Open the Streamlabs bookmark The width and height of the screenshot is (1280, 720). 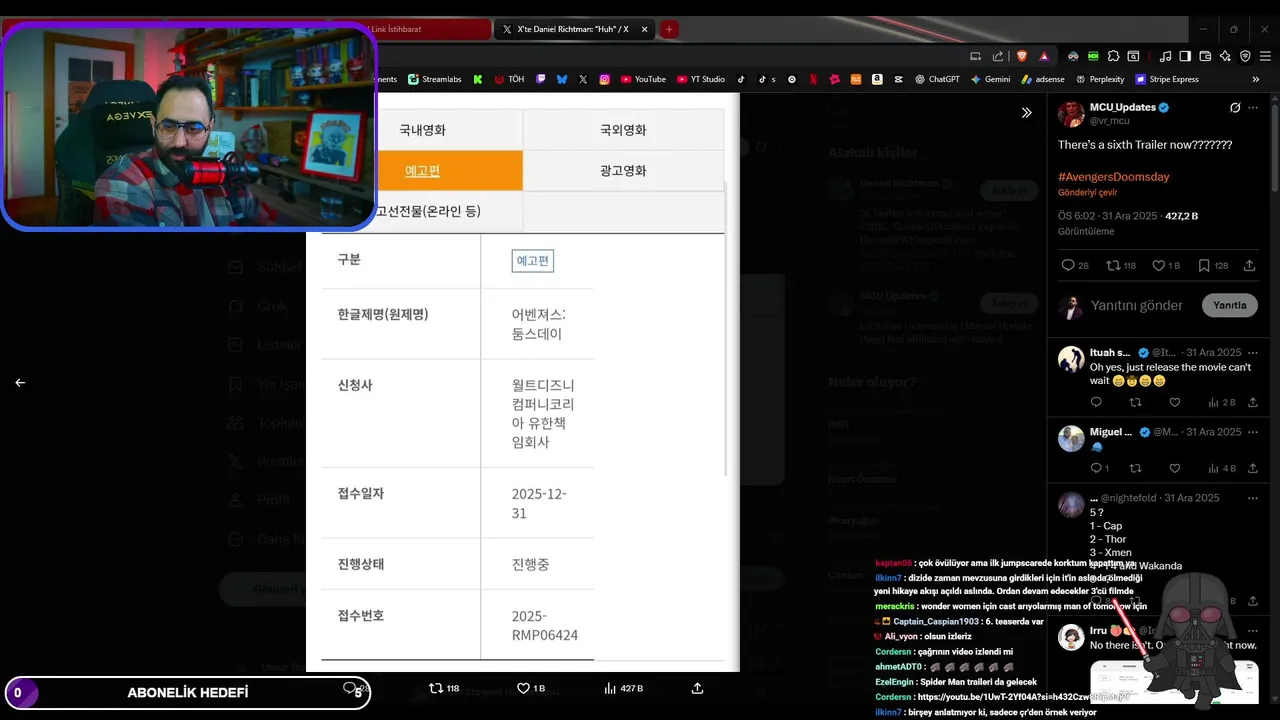[x=434, y=79]
